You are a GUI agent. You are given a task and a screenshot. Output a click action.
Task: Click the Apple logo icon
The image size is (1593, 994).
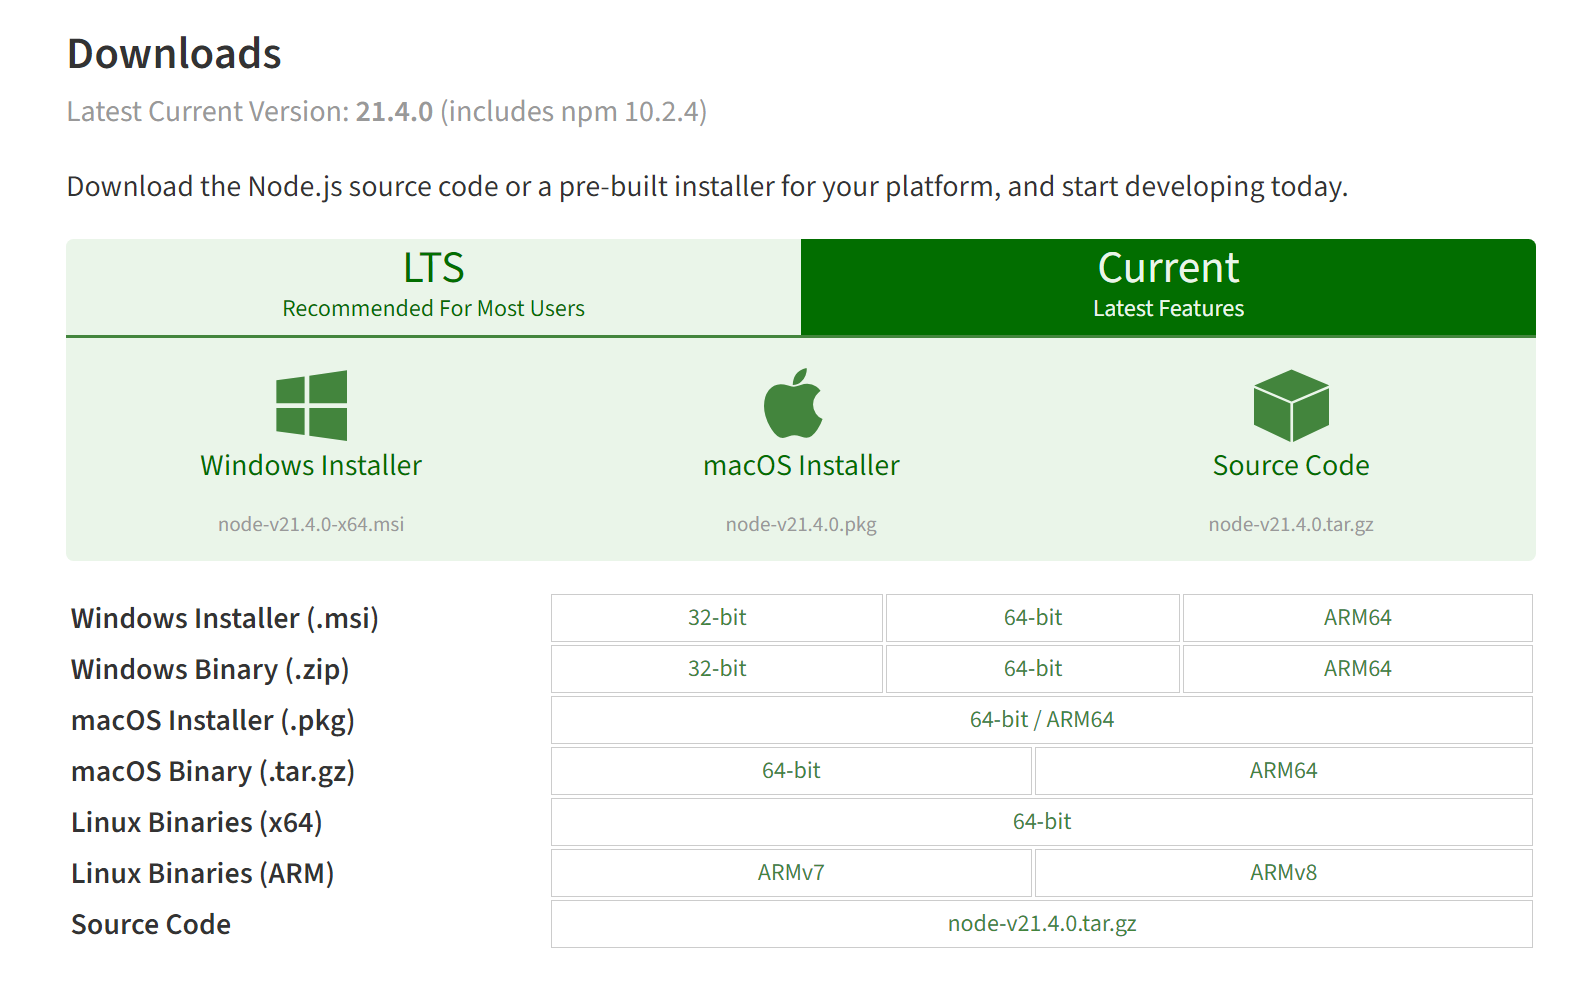coord(793,403)
